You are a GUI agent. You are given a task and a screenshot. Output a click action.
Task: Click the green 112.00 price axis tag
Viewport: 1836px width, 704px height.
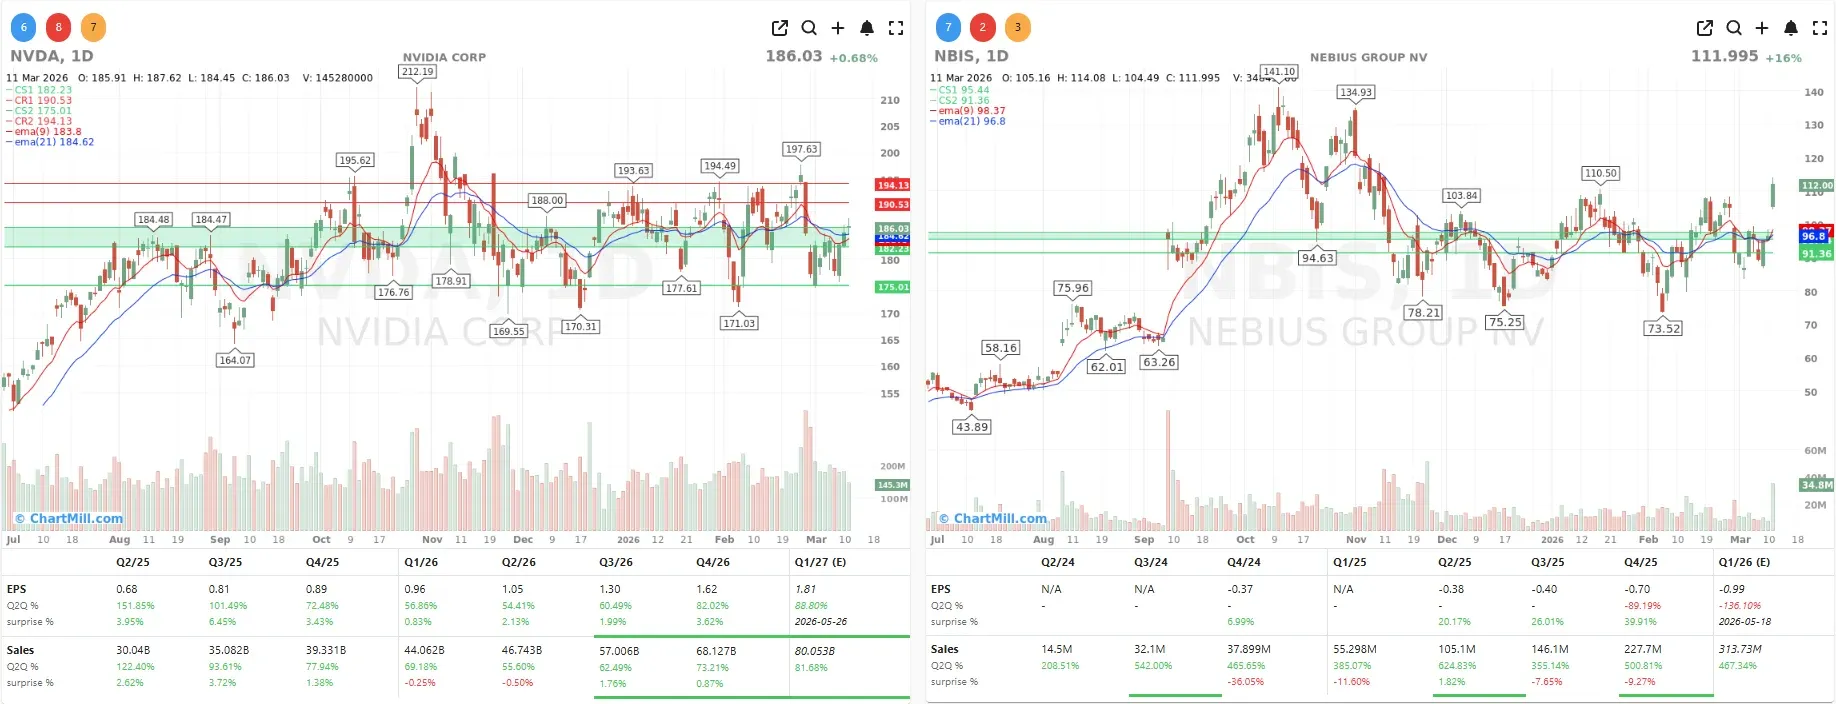pos(1817,186)
